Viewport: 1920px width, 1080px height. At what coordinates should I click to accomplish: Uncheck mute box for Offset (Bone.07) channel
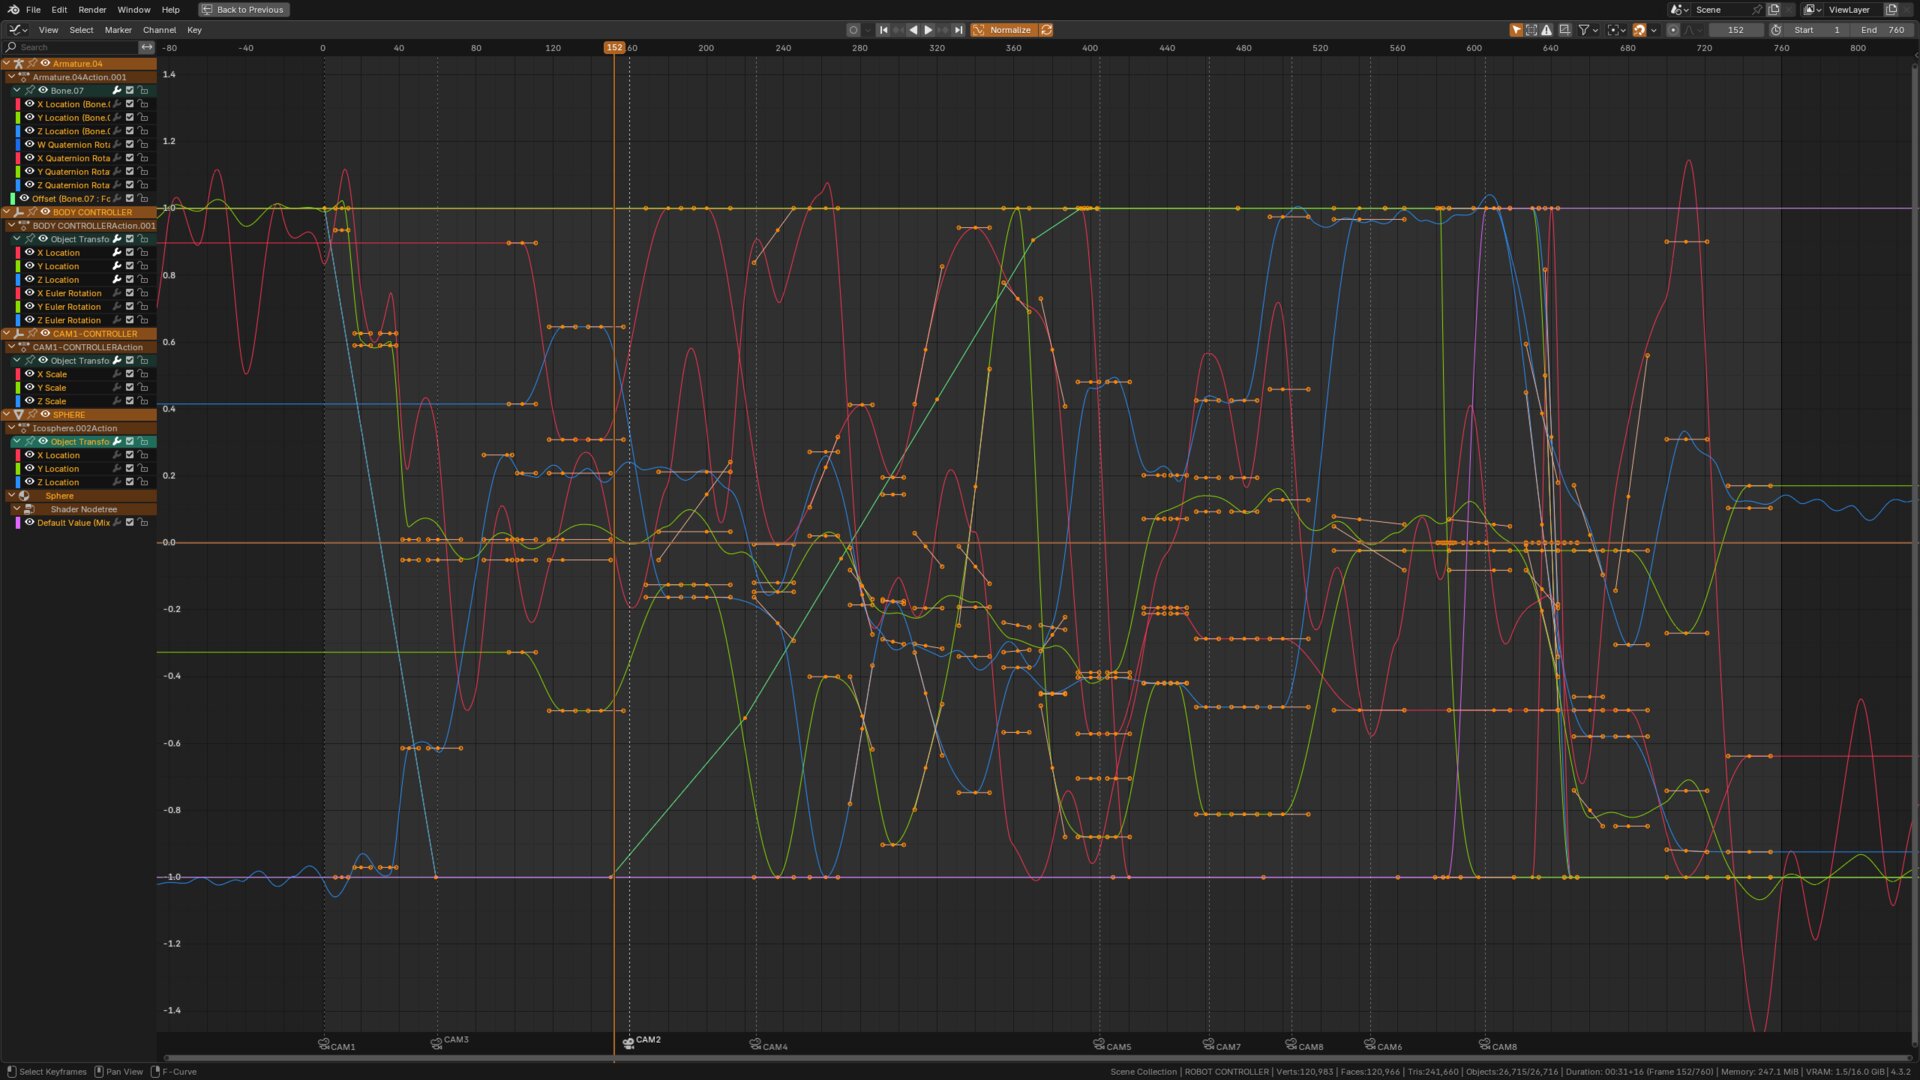pyautogui.click(x=129, y=198)
